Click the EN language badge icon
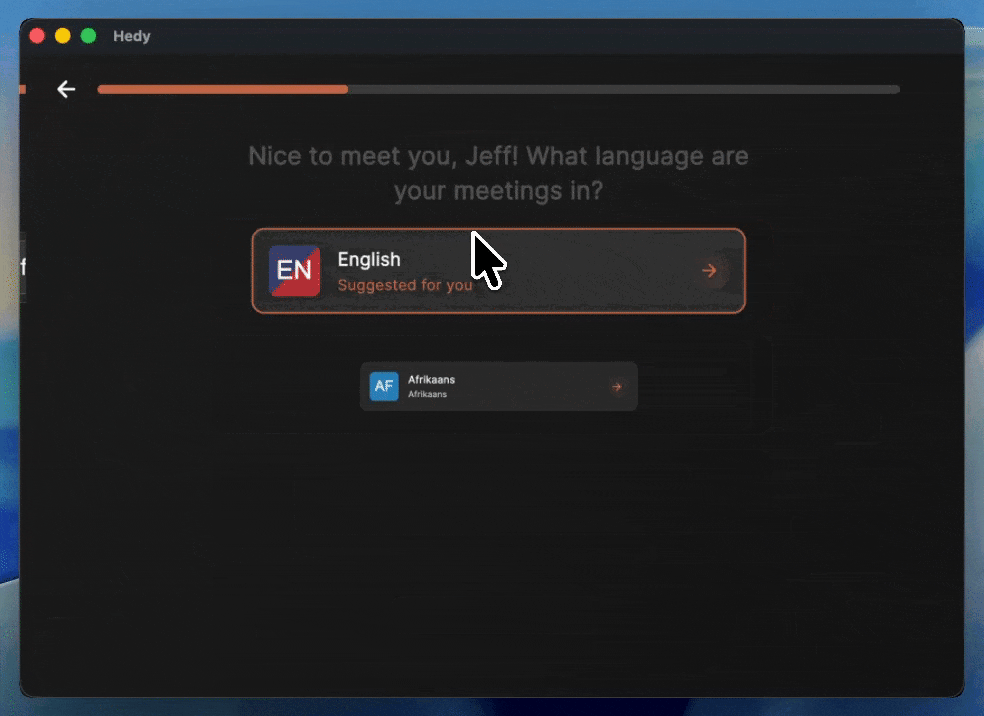The height and width of the screenshot is (716, 984). tap(294, 271)
